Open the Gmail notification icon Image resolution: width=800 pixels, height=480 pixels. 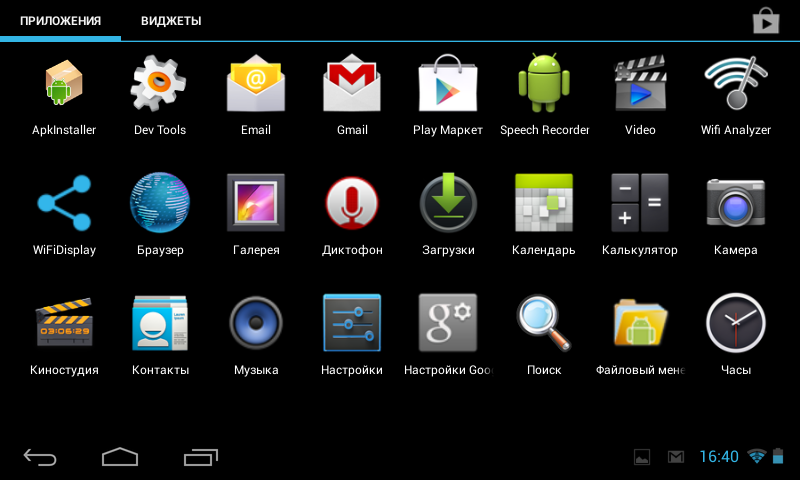tap(676, 457)
